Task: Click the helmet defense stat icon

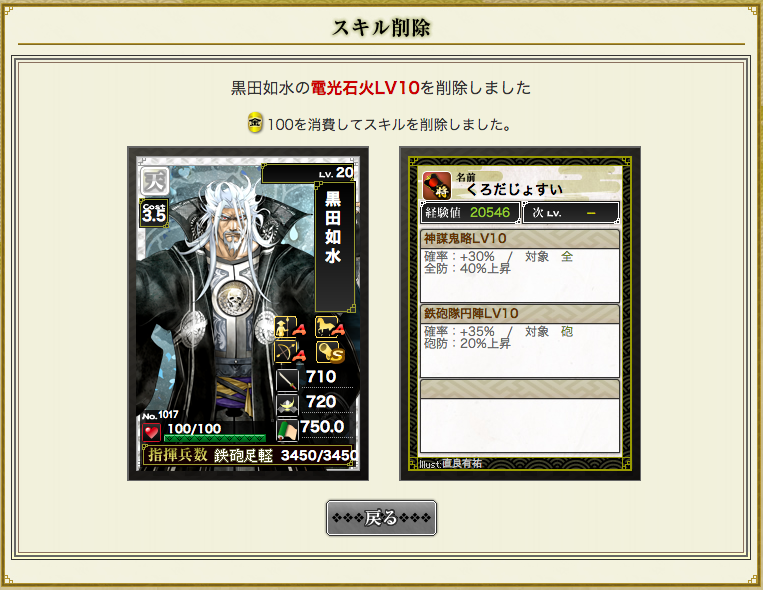Action: (x=287, y=405)
